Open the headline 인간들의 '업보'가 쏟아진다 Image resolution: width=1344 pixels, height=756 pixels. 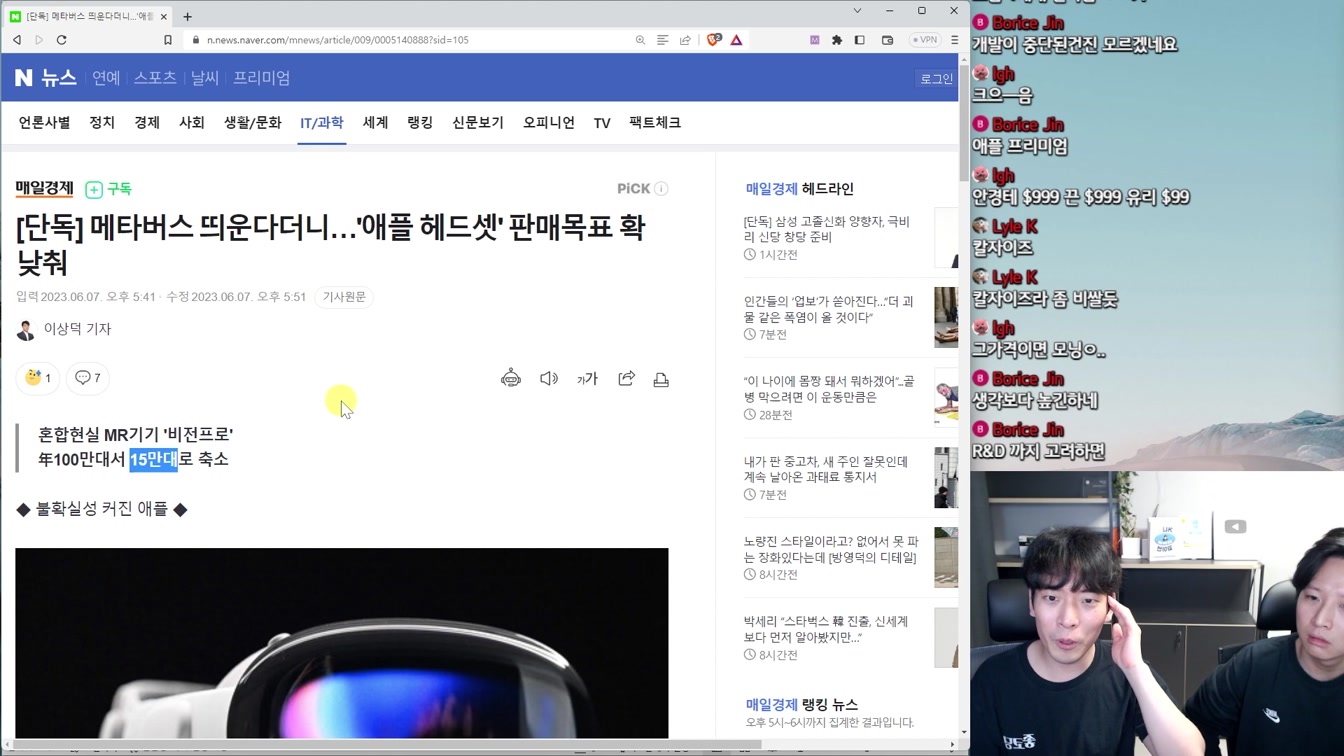tap(828, 309)
